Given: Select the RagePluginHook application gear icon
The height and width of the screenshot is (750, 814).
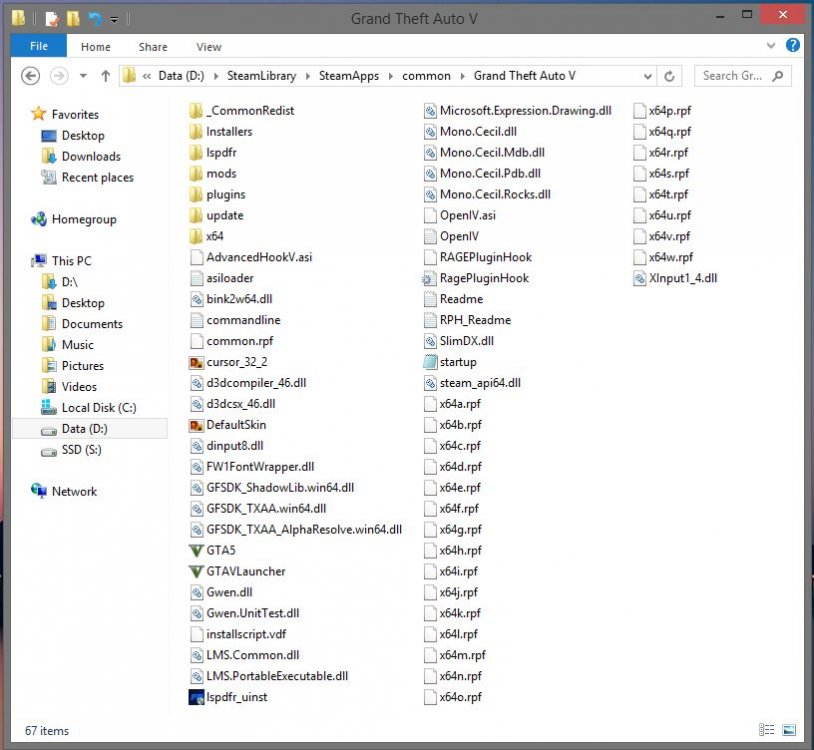Looking at the screenshot, I should [x=429, y=279].
